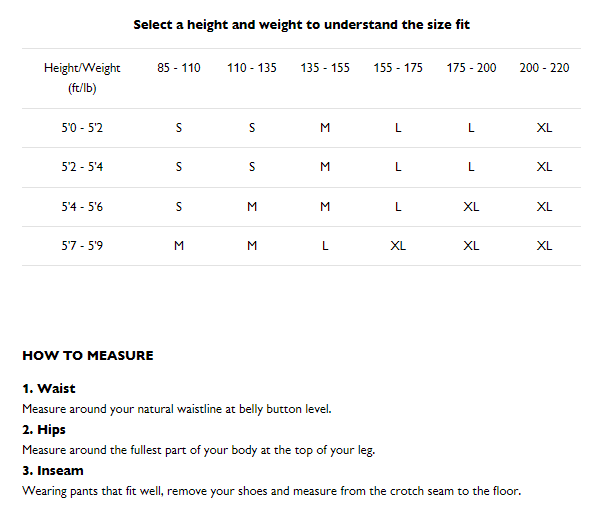610x508 pixels.
Task: Choose size M for 5'4 - 5'6 at 110 - 135 lb
Action: click(252, 207)
